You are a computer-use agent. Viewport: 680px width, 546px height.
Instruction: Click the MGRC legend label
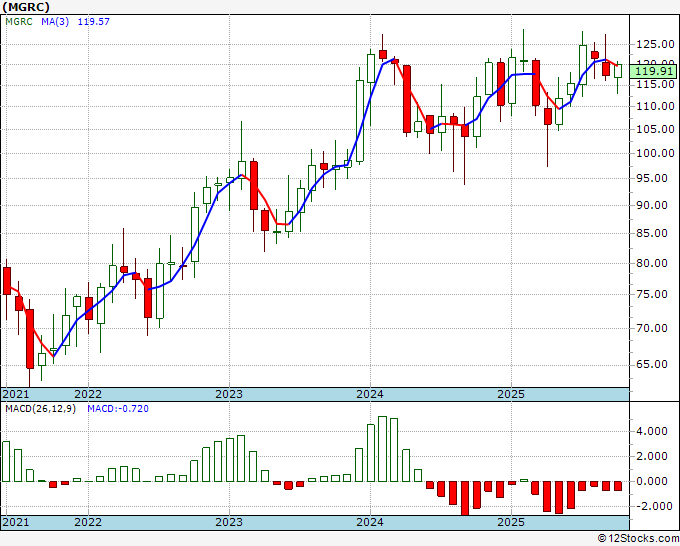coord(19,21)
